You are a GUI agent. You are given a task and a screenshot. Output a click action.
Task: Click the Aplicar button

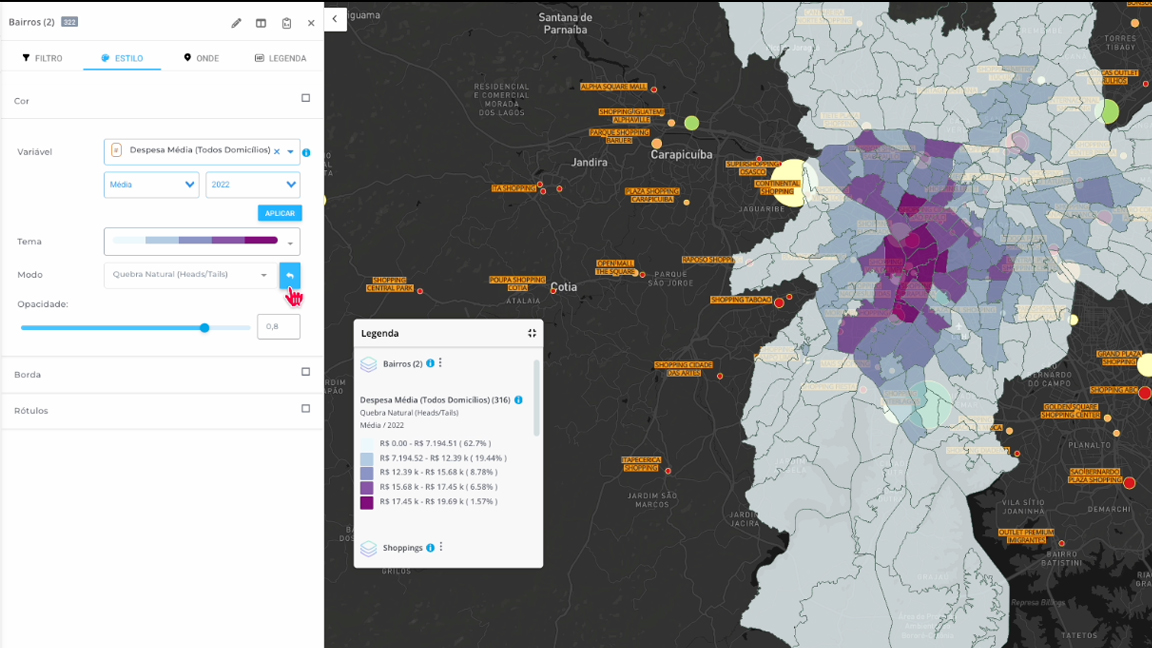[279, 213]
